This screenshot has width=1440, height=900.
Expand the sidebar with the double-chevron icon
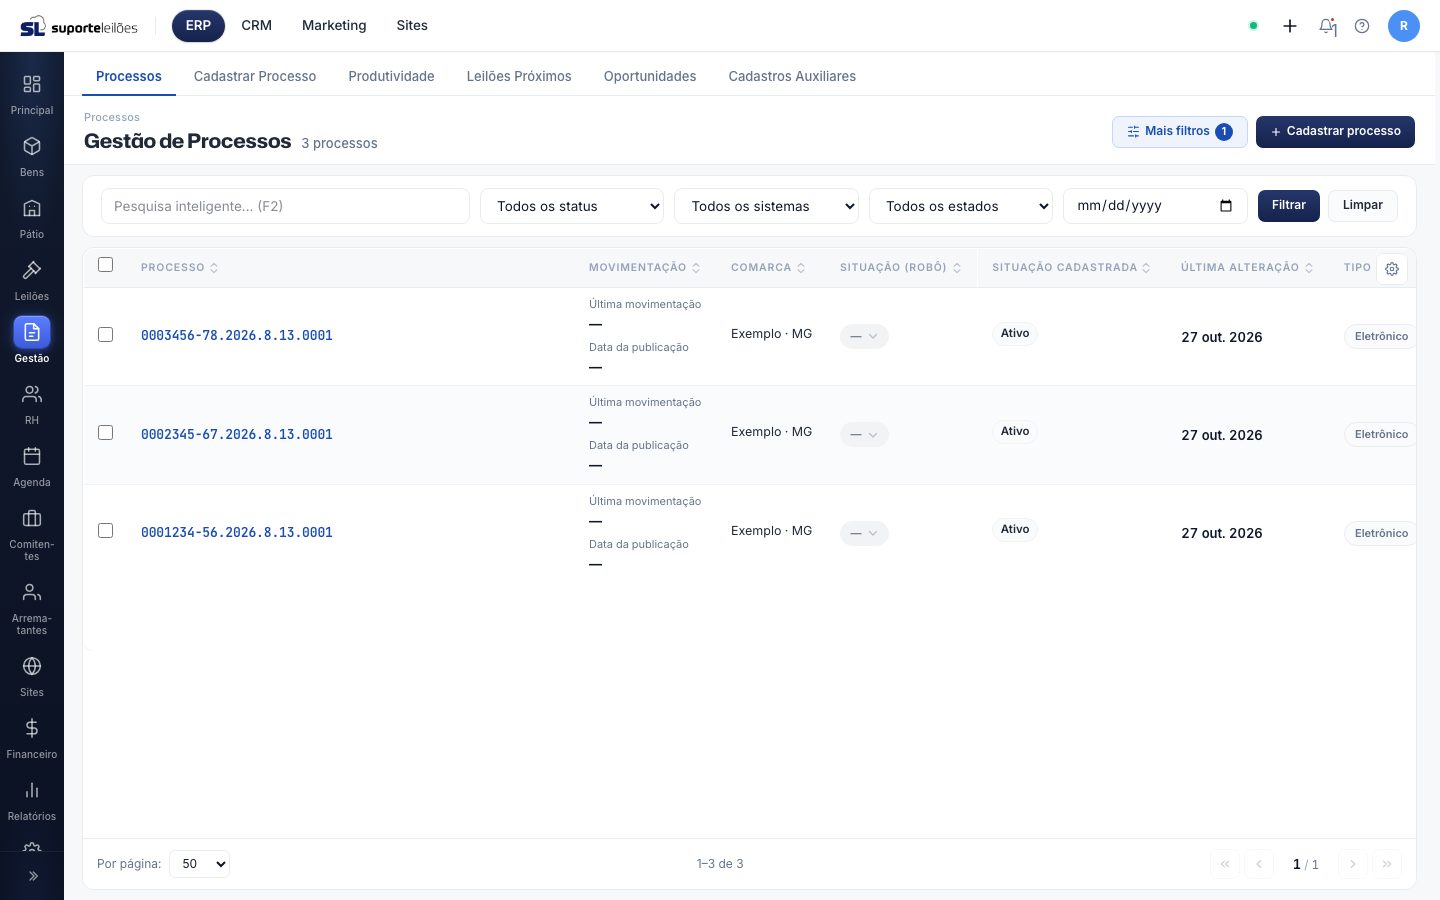click(x=32, y=876)
